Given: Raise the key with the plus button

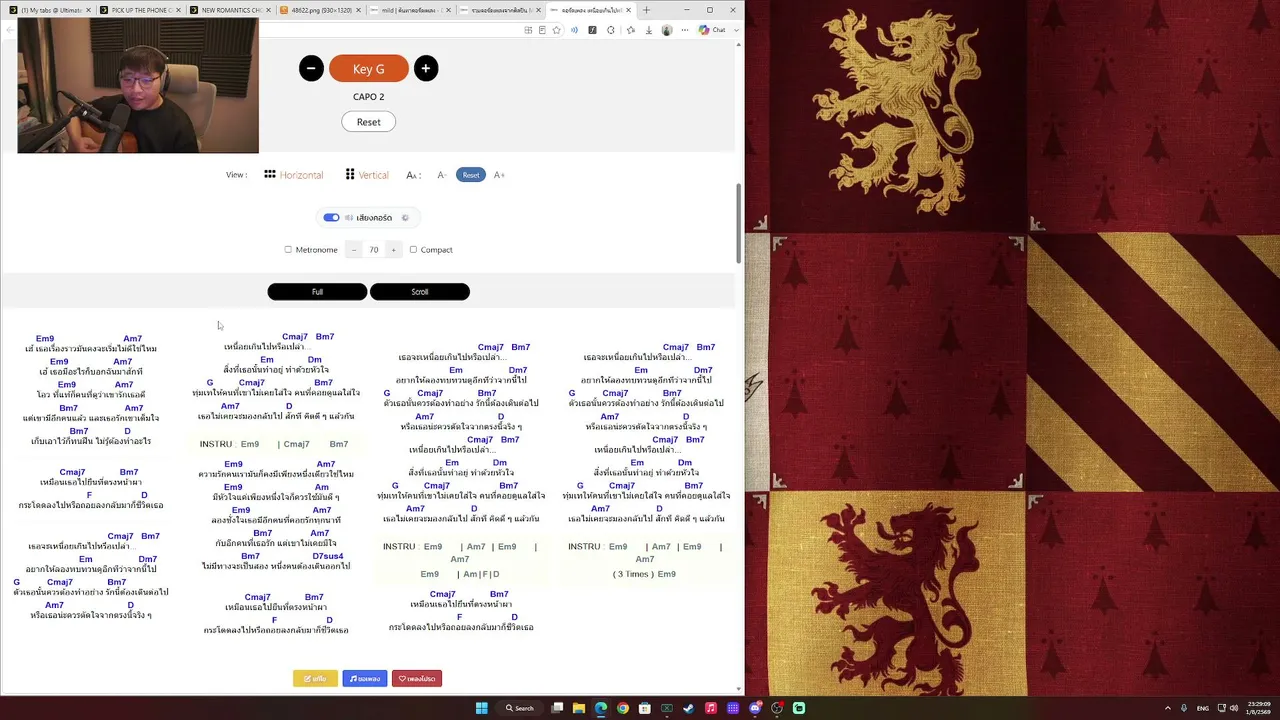Looking at the screenshot, I should click(425, 68).
